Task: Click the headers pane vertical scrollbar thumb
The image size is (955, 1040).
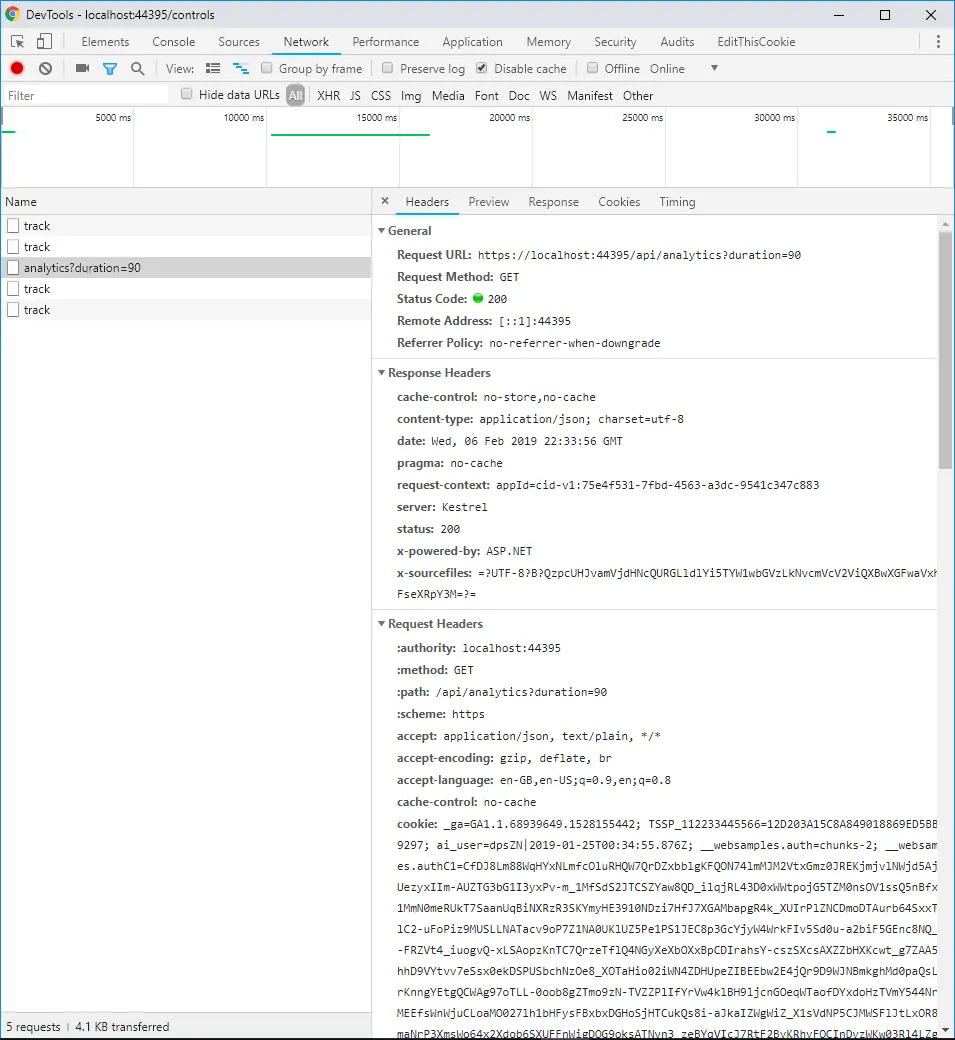Action: click(x=945, y=350)
